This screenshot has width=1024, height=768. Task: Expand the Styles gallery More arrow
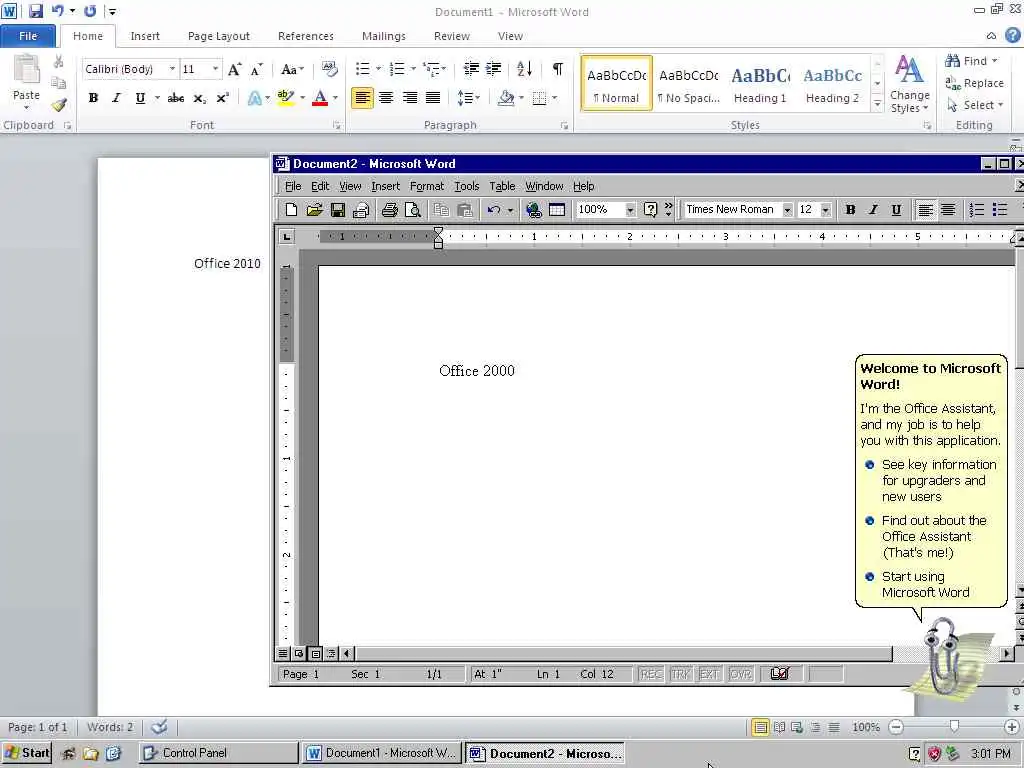point(877,105)
